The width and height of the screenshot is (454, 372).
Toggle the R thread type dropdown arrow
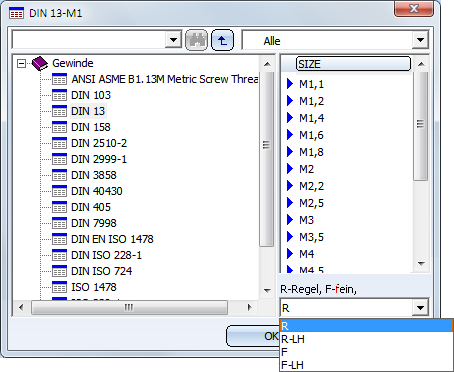420,308
